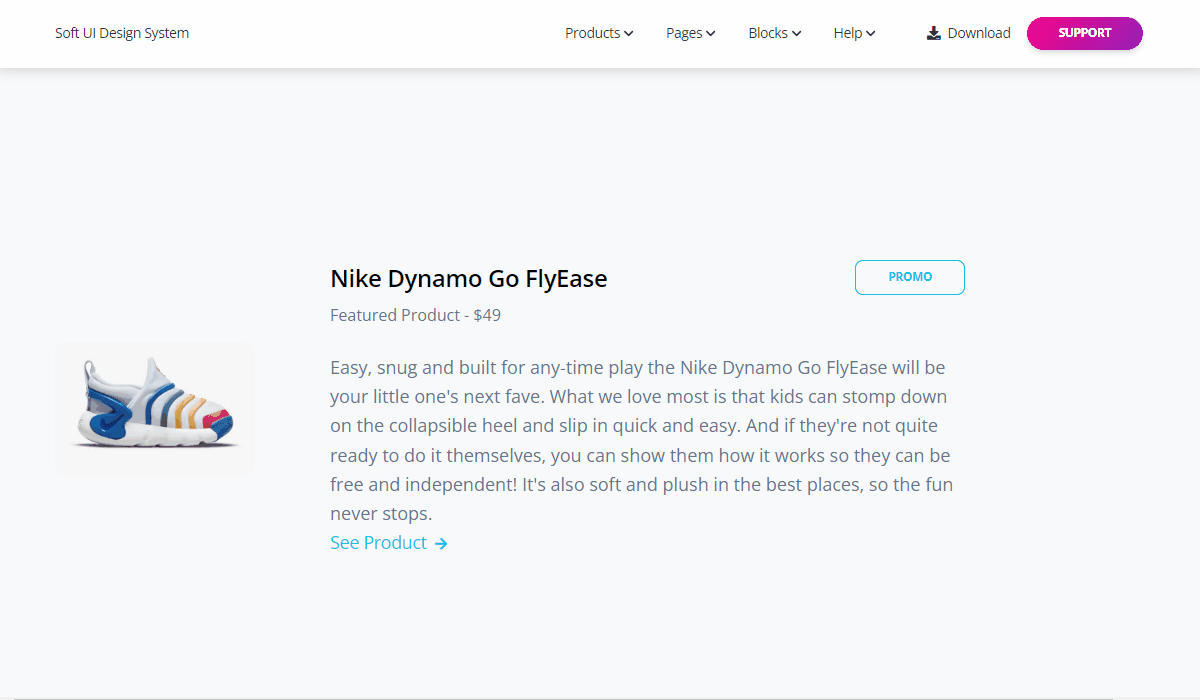
Task: Expand the Blocks dropdown chevron
Action: 797,34
